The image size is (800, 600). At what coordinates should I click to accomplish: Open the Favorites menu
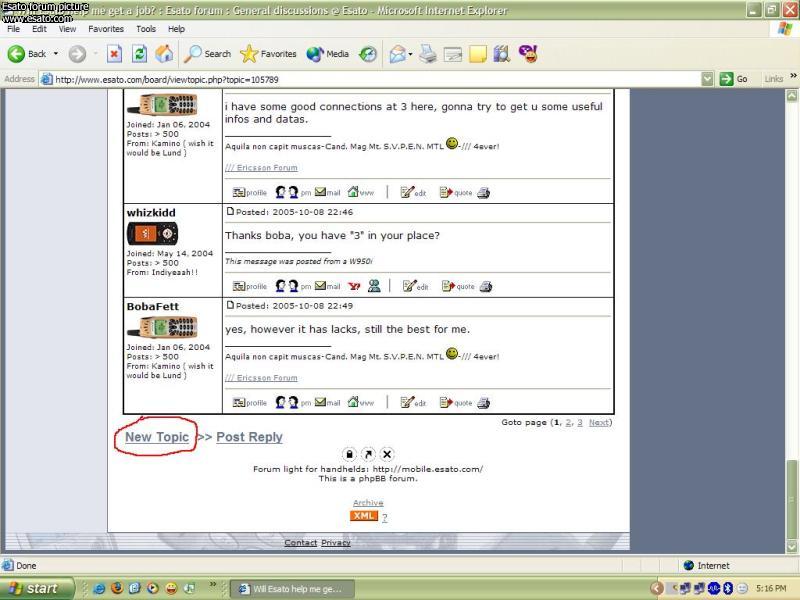tap(106, 29)
